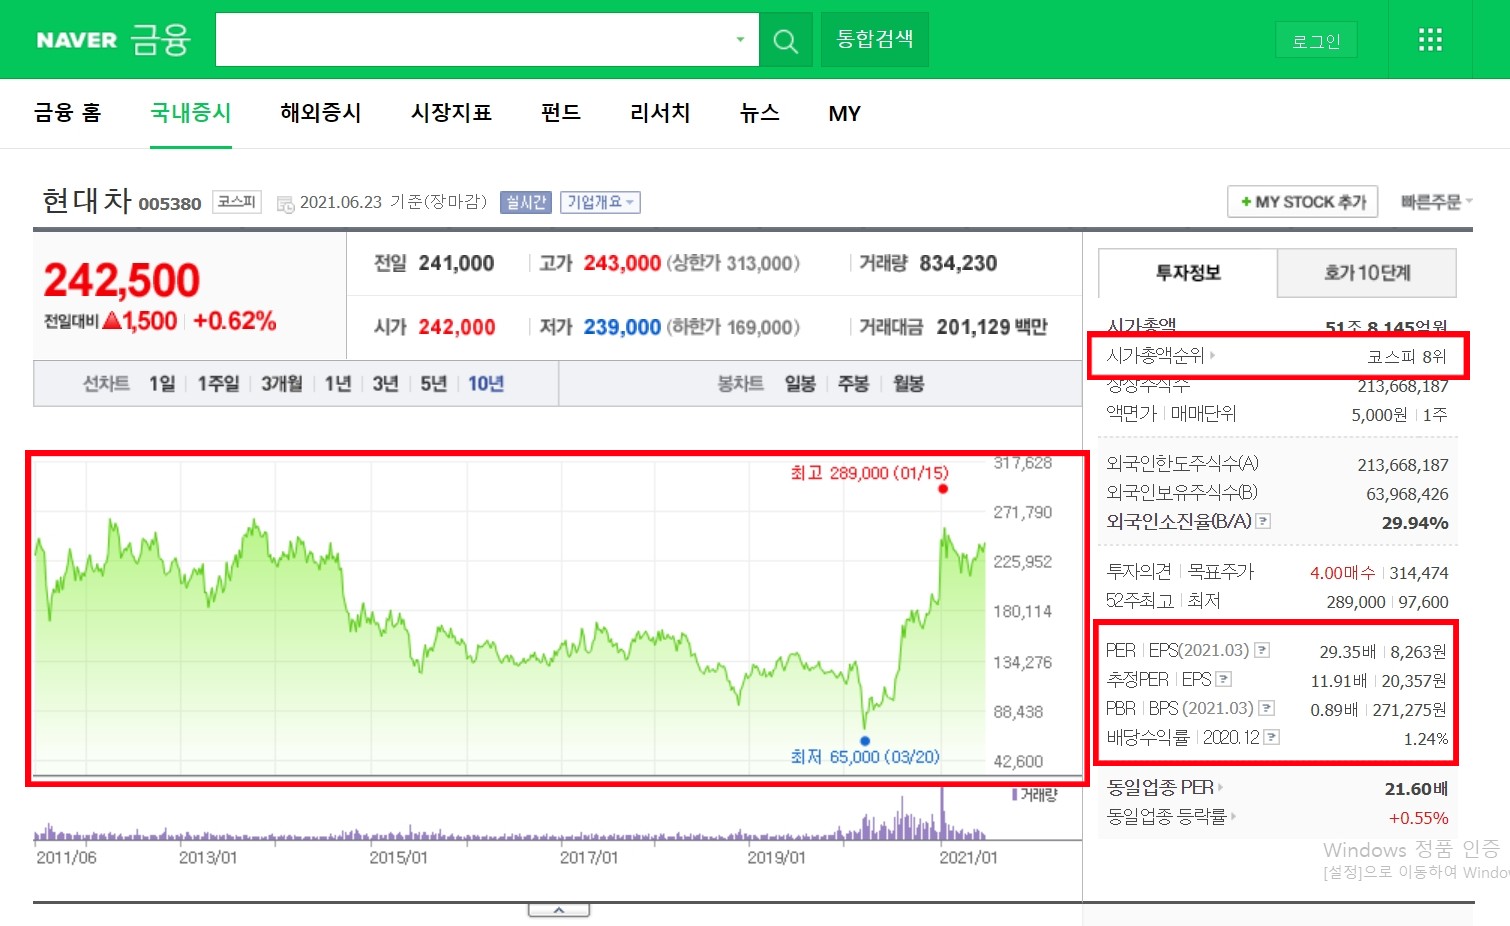Click the 코스피 badge next to 005380

[x=237, y=202]
